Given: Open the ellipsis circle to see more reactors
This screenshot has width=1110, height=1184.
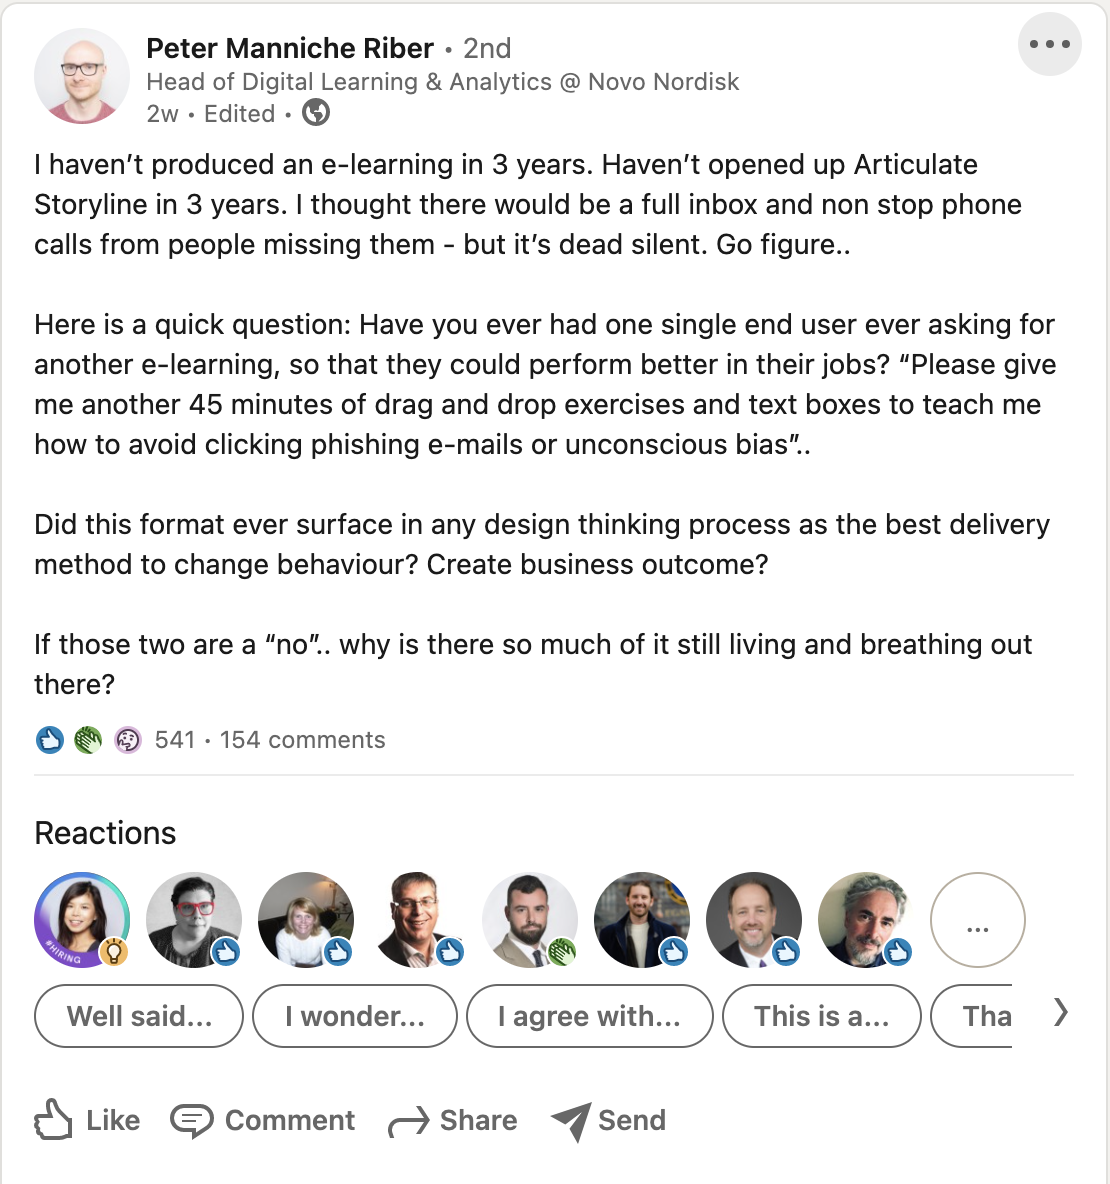Looking at the screenshot, I should click(x=977, y=920).
